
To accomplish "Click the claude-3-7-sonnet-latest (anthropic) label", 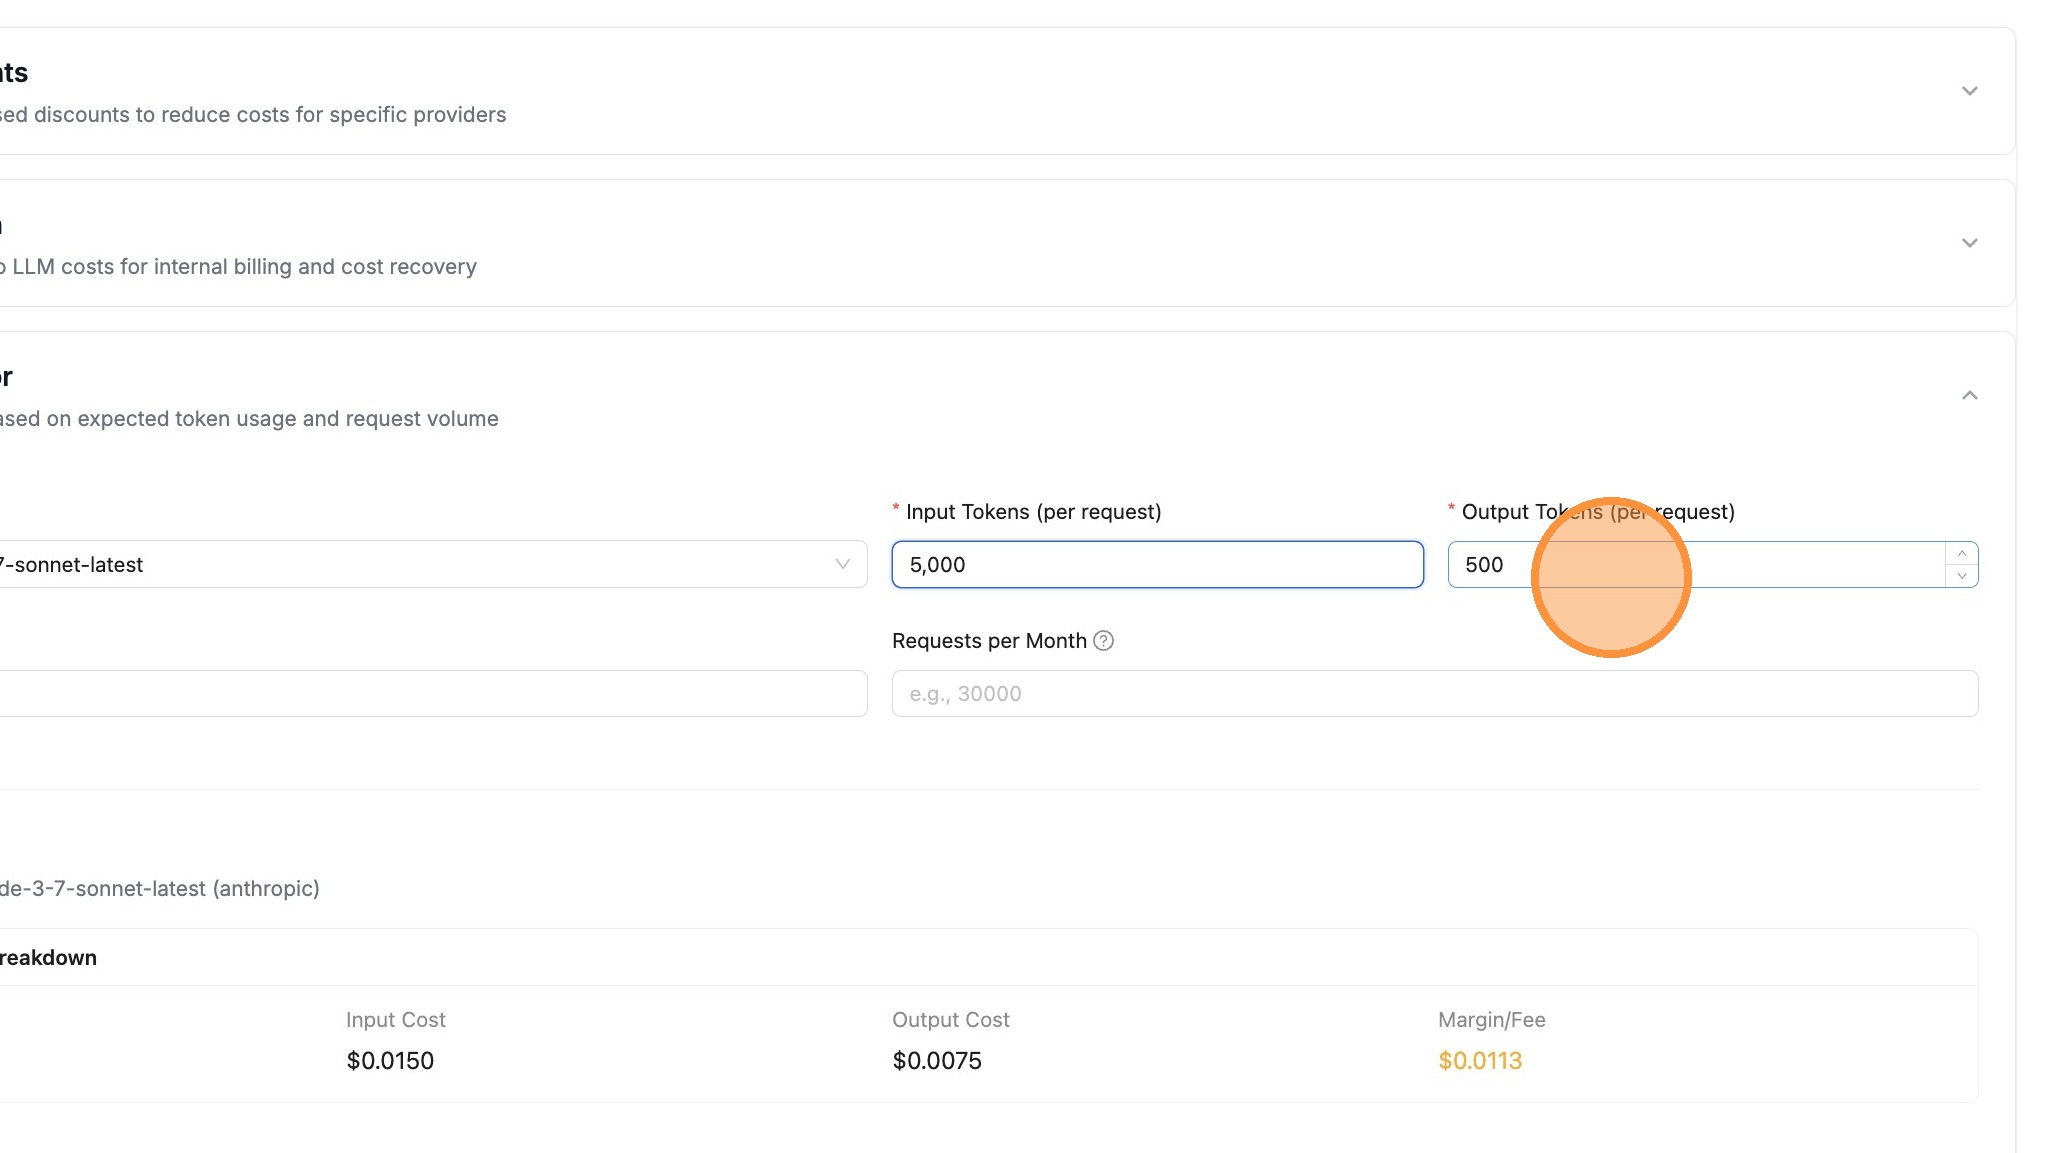I will tap(160, 887).
